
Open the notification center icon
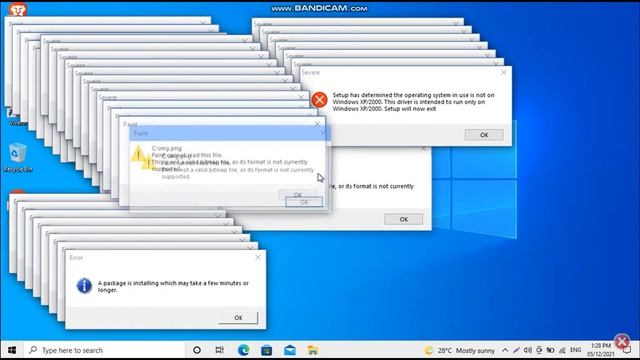tap(627, 350)
